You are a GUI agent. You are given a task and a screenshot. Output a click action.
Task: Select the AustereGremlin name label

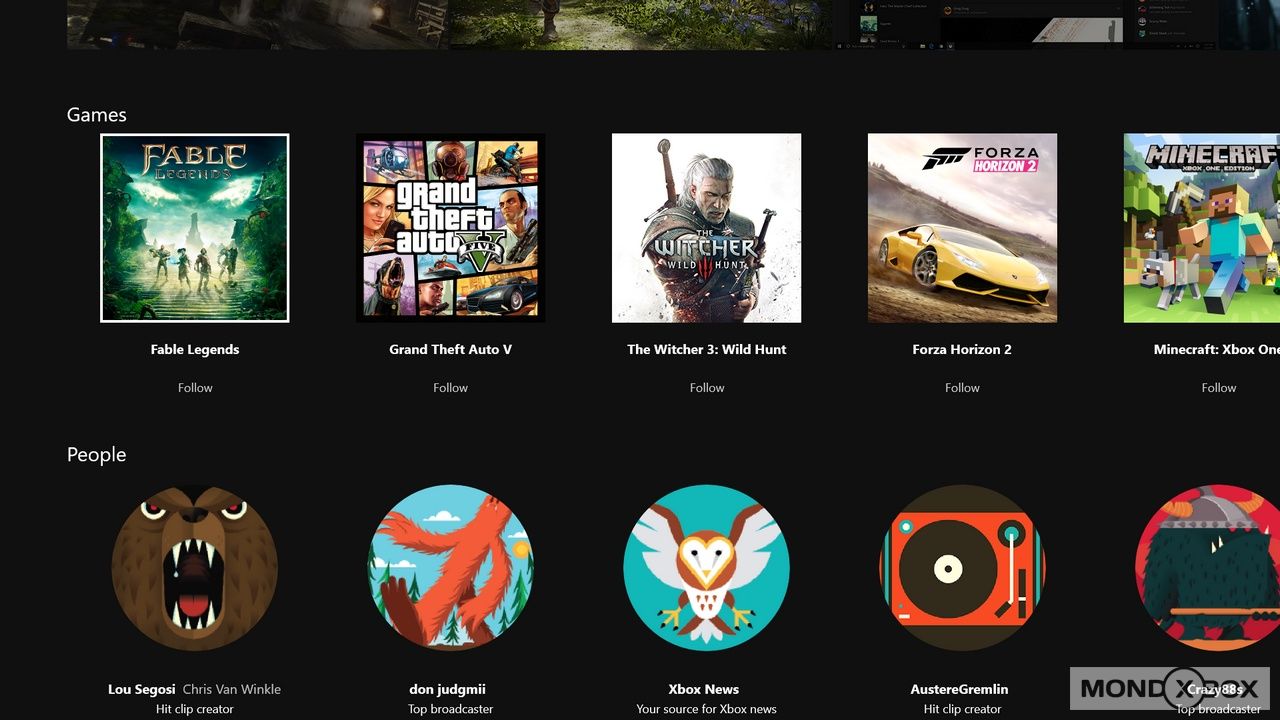959,689
